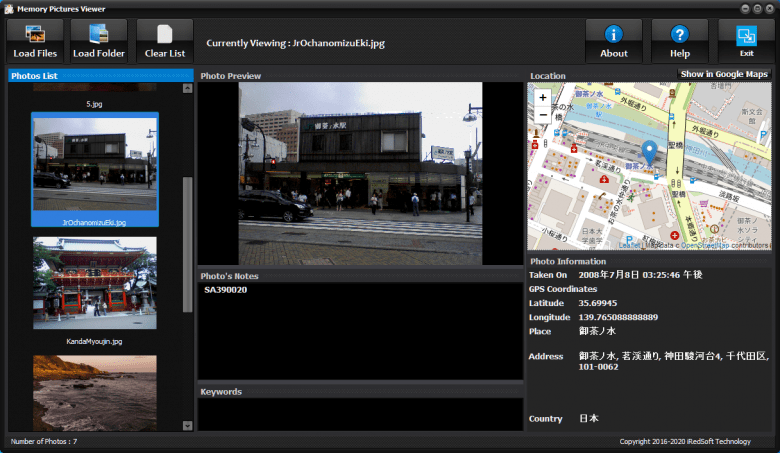
Task: Click Show in Google Maps
Action: [724, 74]
